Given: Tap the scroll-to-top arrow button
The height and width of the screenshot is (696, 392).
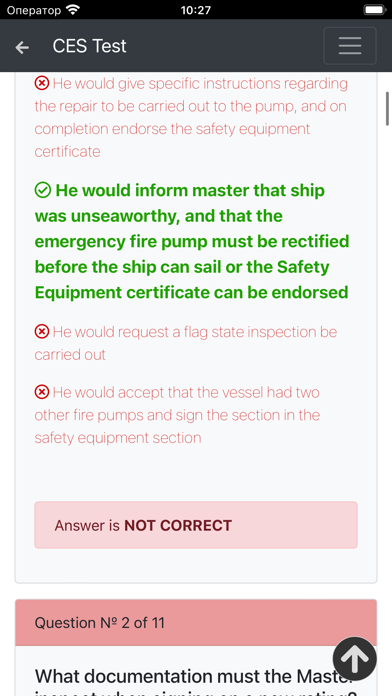Looking at the screenshot, I should (x=355, y=659).
